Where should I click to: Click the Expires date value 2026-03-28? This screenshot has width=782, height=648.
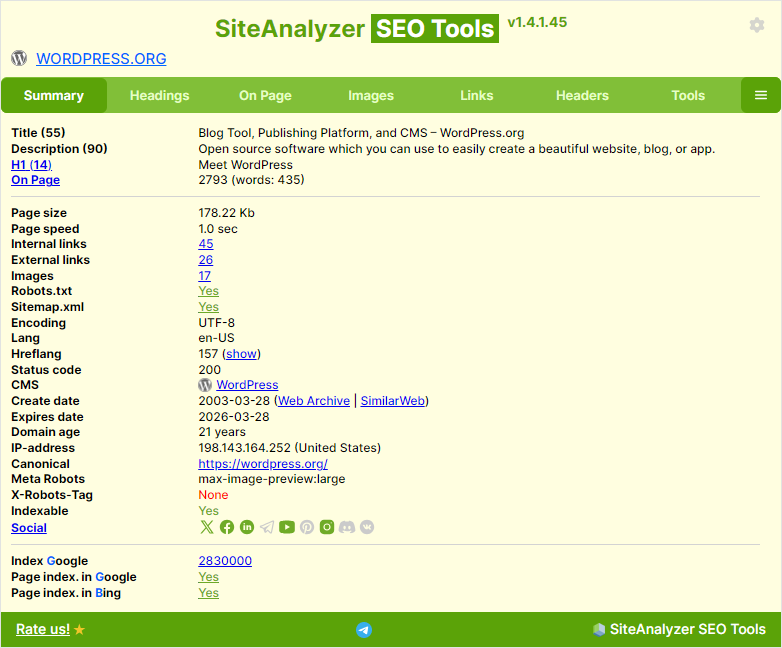click(234, 417)
